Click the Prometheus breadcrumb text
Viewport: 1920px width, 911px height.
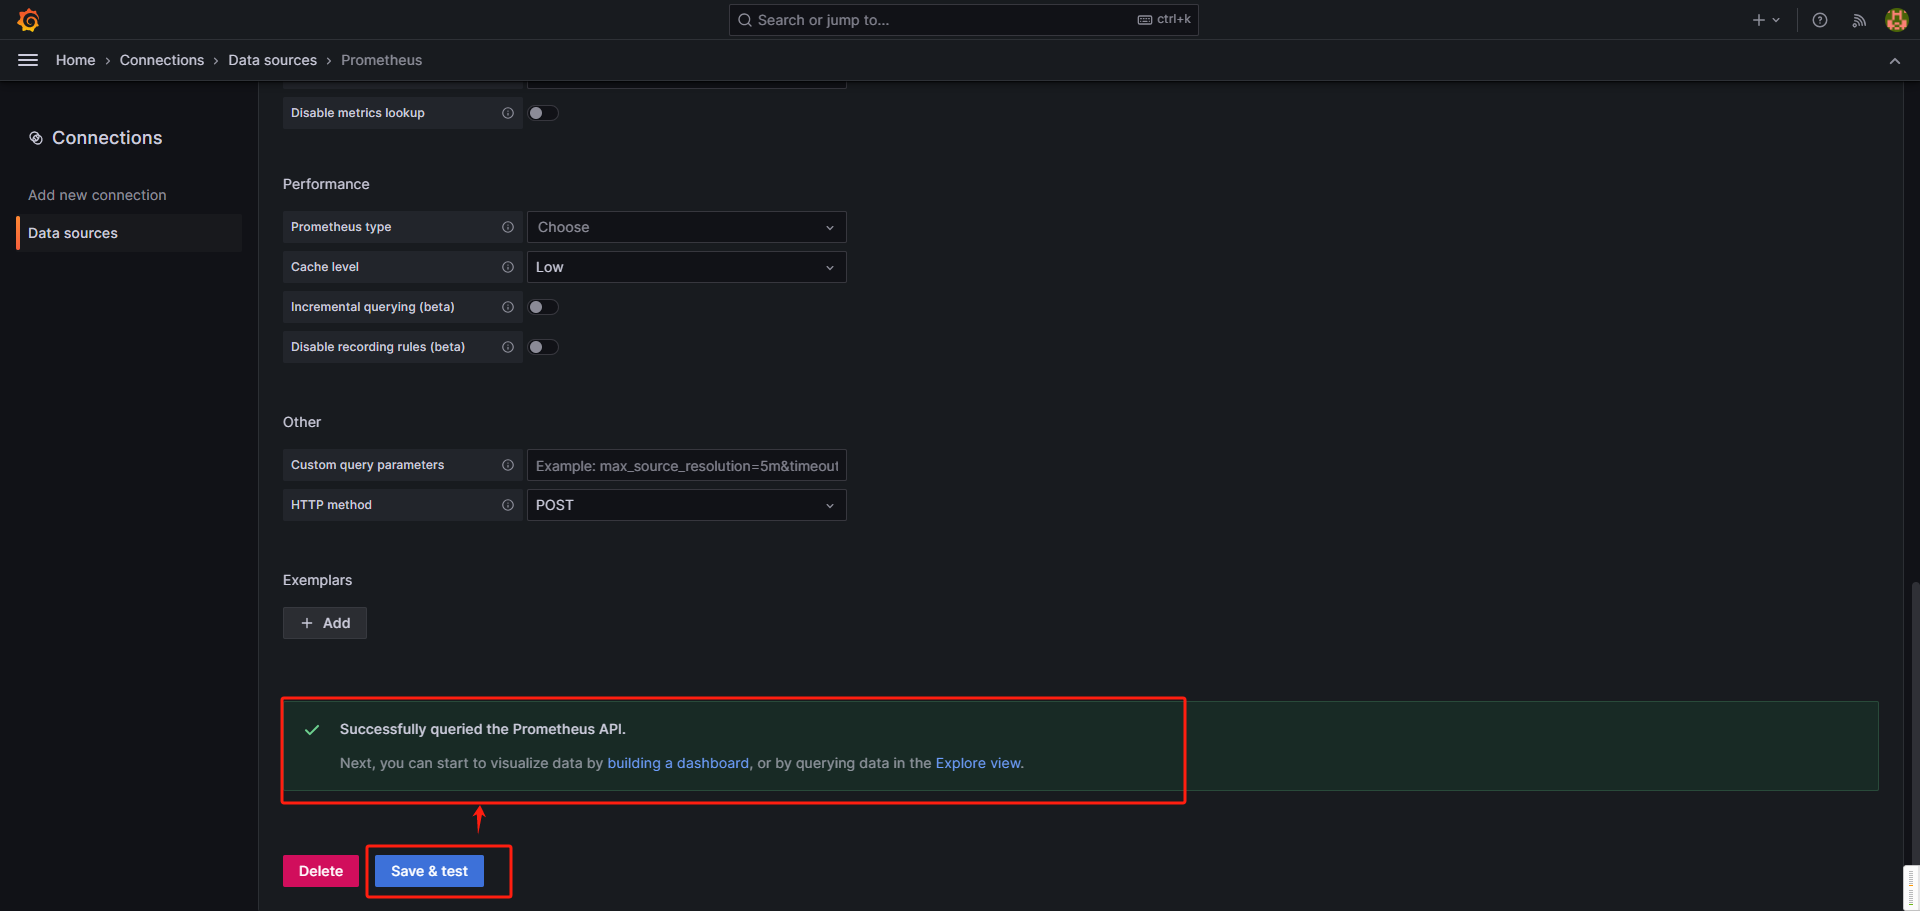pyautogui.click(x=381, y=60)
